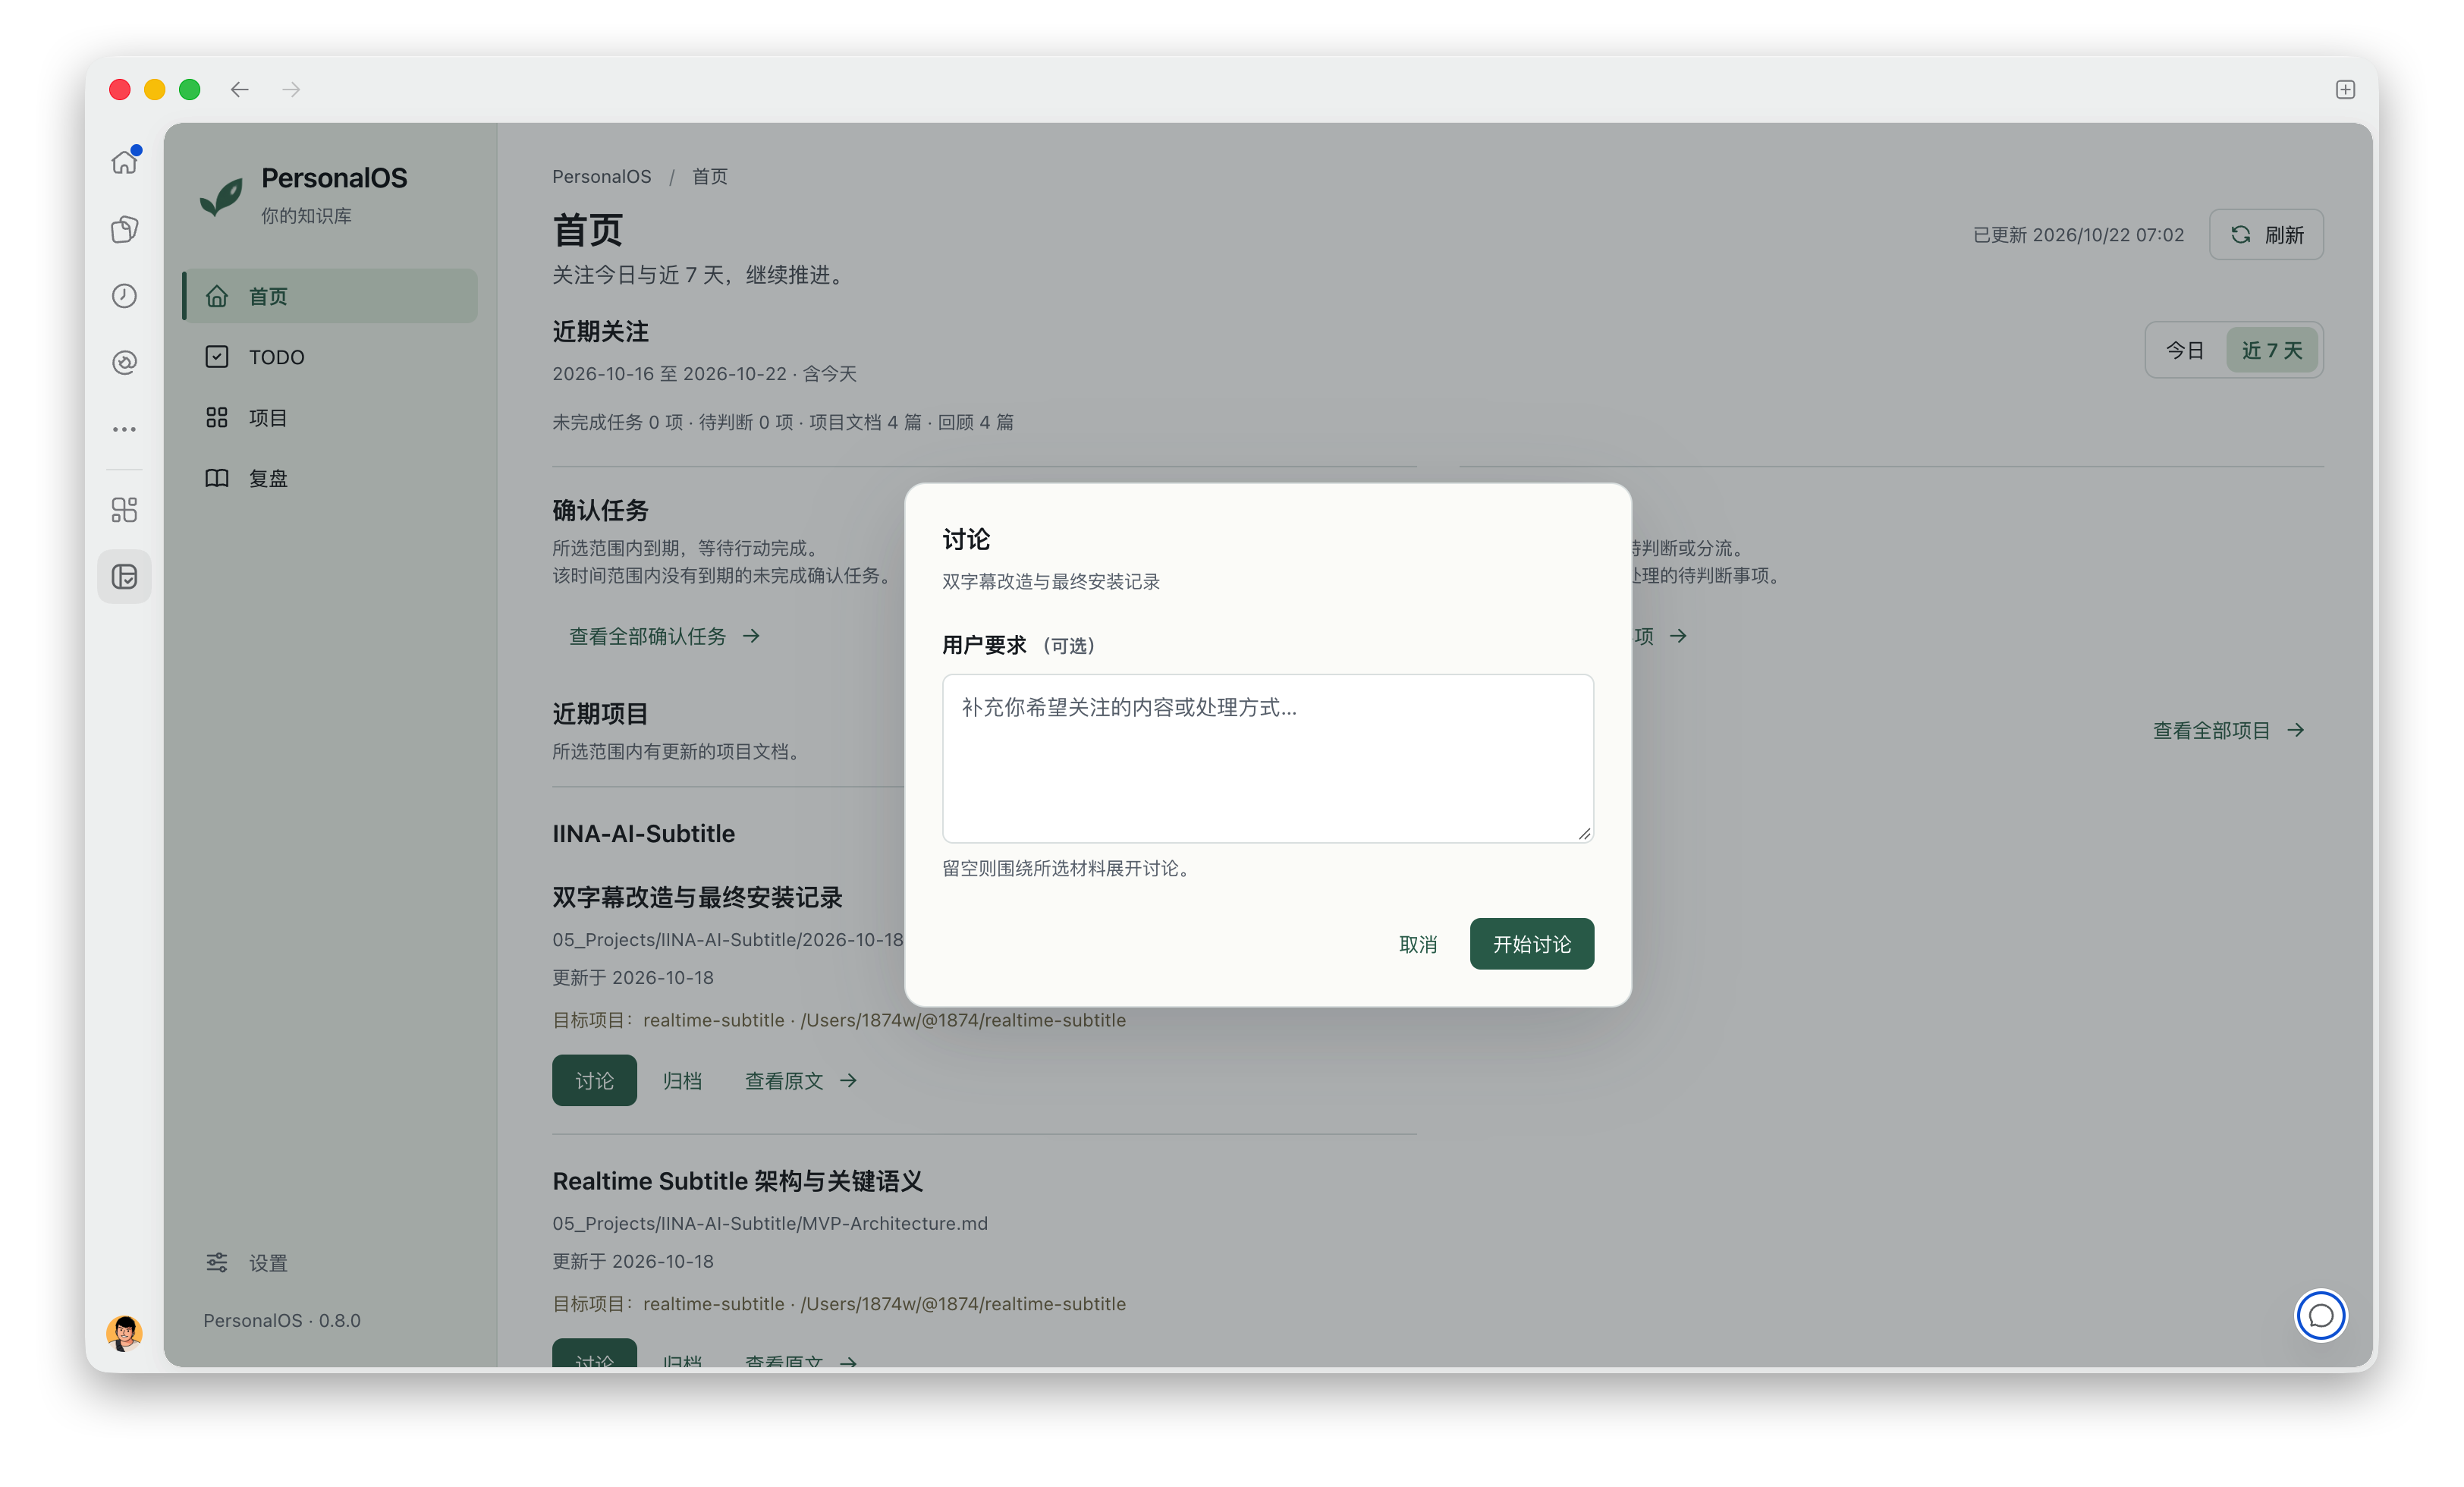This screenshot has height=1487, width=2464.
Task: Switch the range to 近 7 天
Action: 2271,351
